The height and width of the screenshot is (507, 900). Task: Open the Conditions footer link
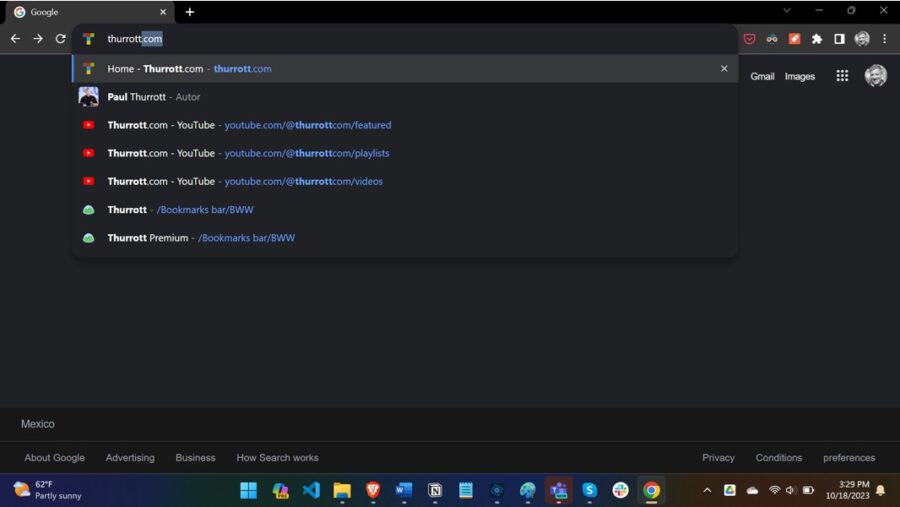pyautogui.click(x=779, y=458)
